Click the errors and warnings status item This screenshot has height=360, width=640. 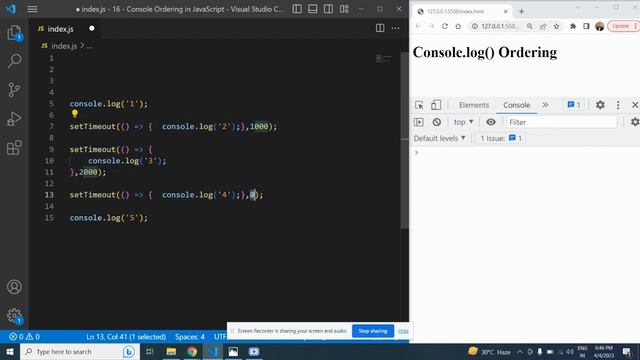[x=24, y=337]
